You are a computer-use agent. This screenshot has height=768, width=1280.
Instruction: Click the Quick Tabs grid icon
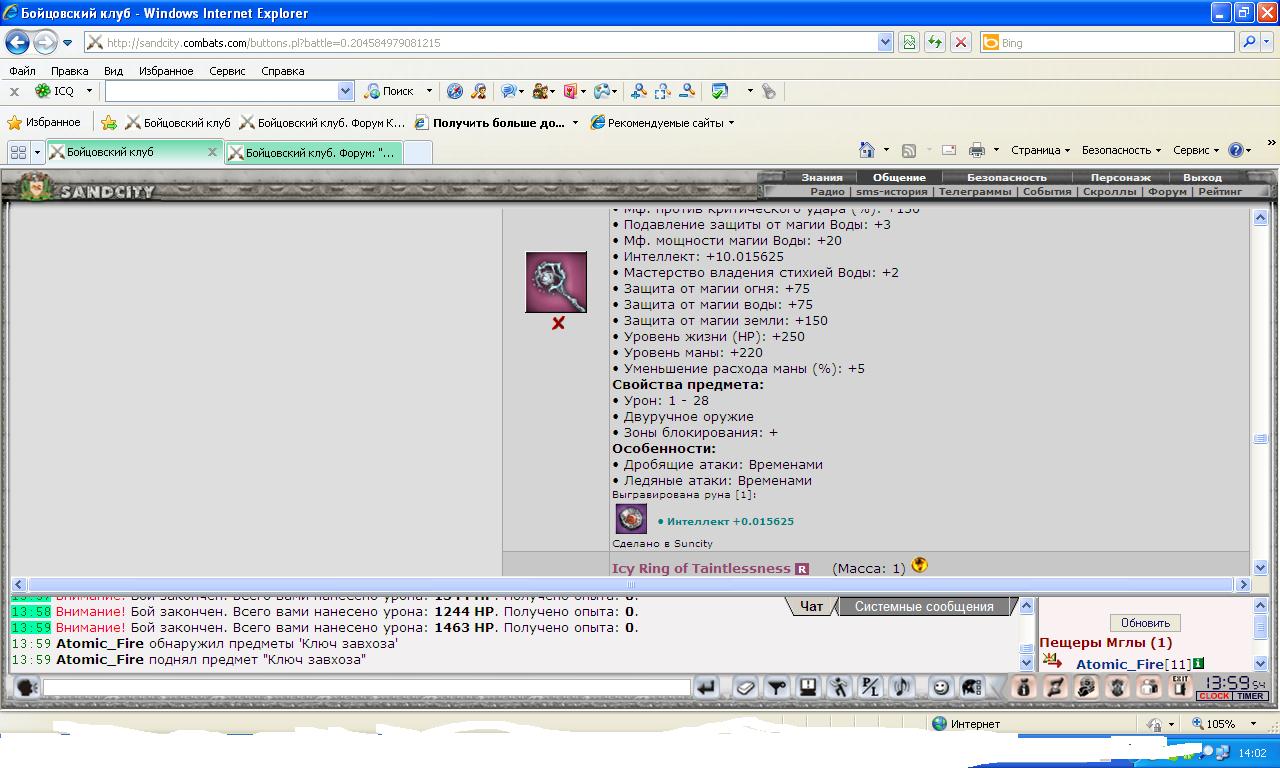point(18,152)
